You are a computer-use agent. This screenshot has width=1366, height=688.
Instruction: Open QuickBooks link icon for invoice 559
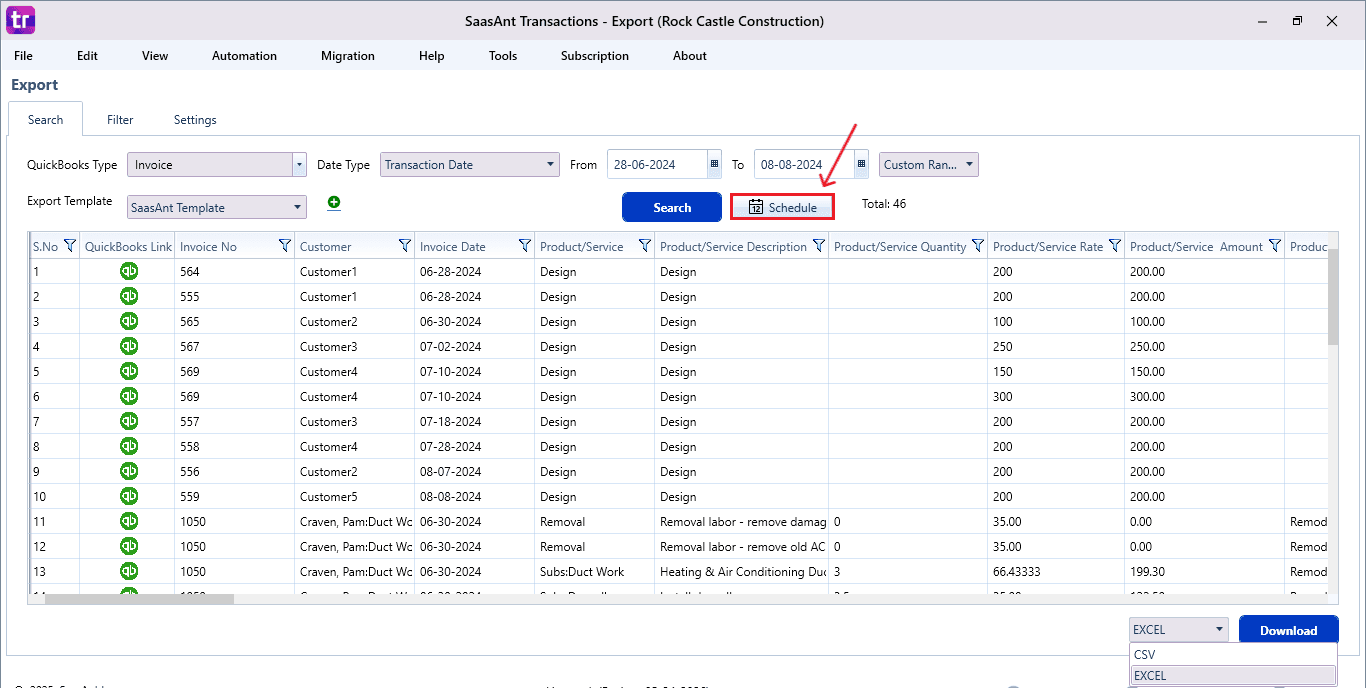coord(129,496)
